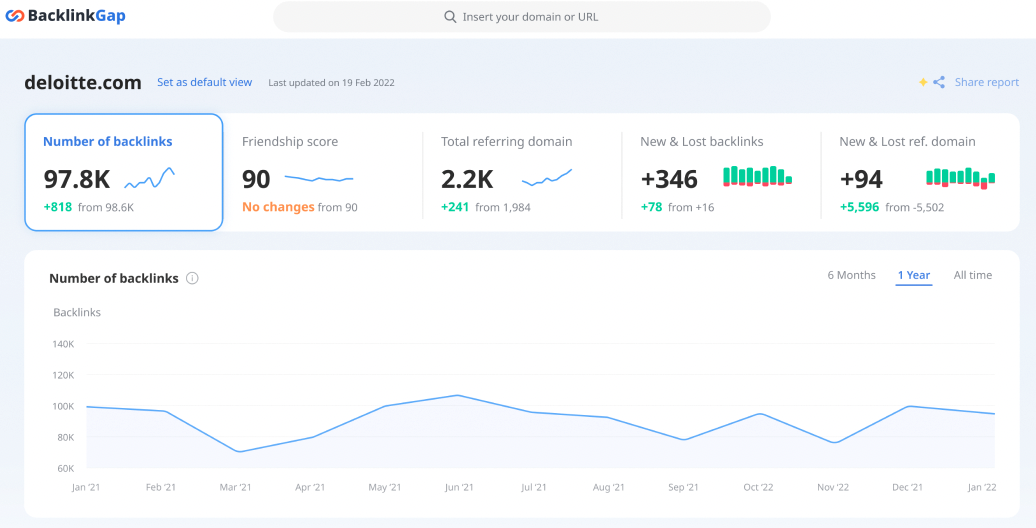Open the info icon next to Number of backlinks

pyautogui.click(x=192, y=278)
